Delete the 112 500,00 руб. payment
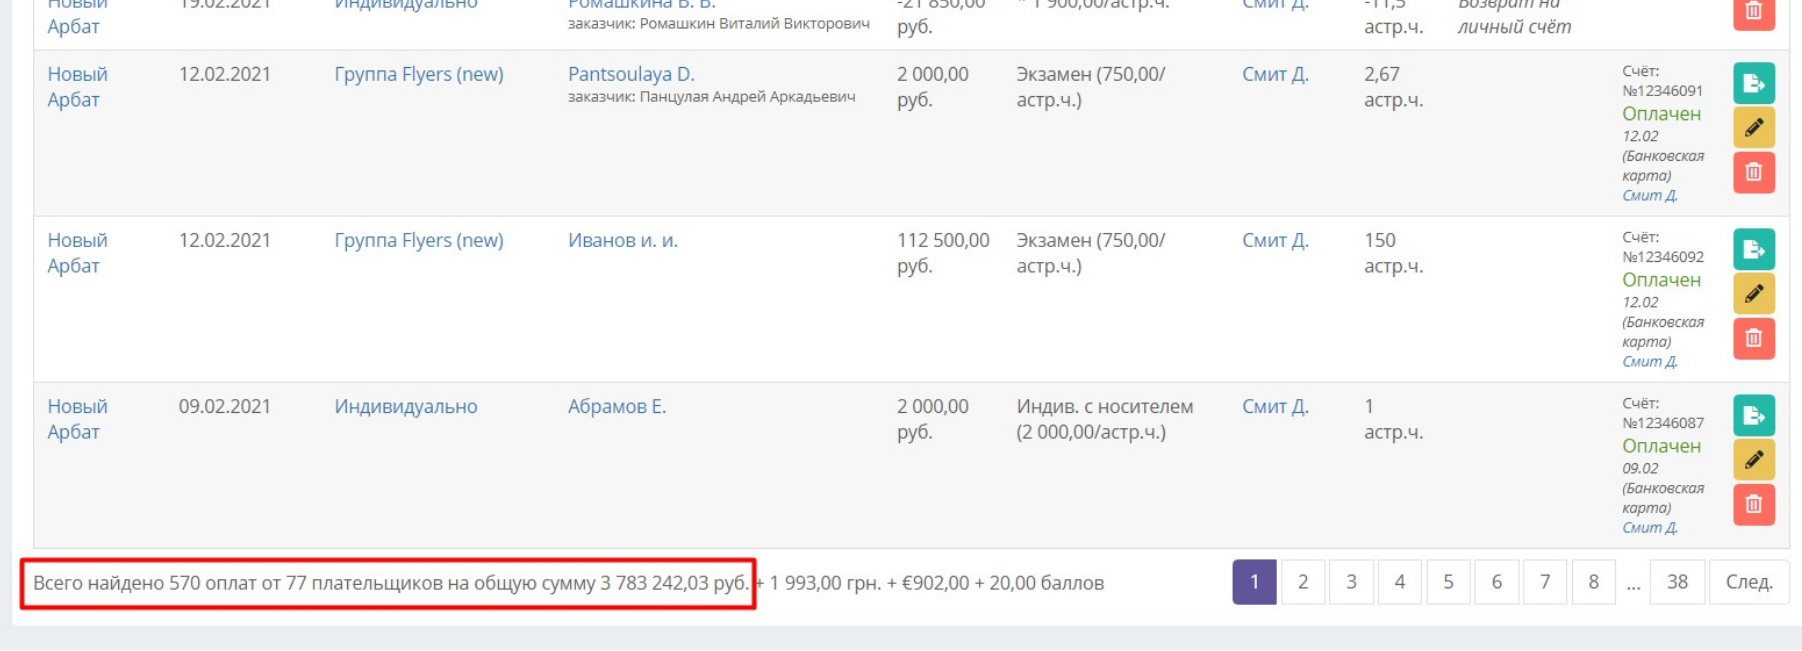Image resolution: width=1802 pixels, height=651 pixels. click(1754, 338)
